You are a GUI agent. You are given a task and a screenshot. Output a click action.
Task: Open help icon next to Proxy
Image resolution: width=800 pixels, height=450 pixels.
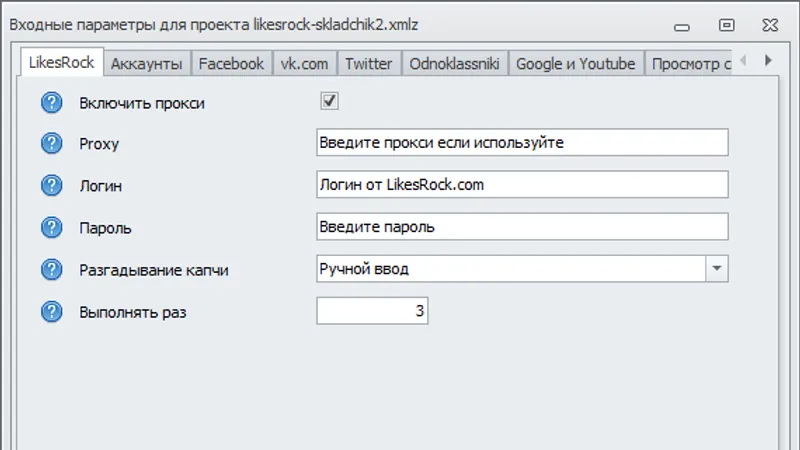tap(52, 143)
